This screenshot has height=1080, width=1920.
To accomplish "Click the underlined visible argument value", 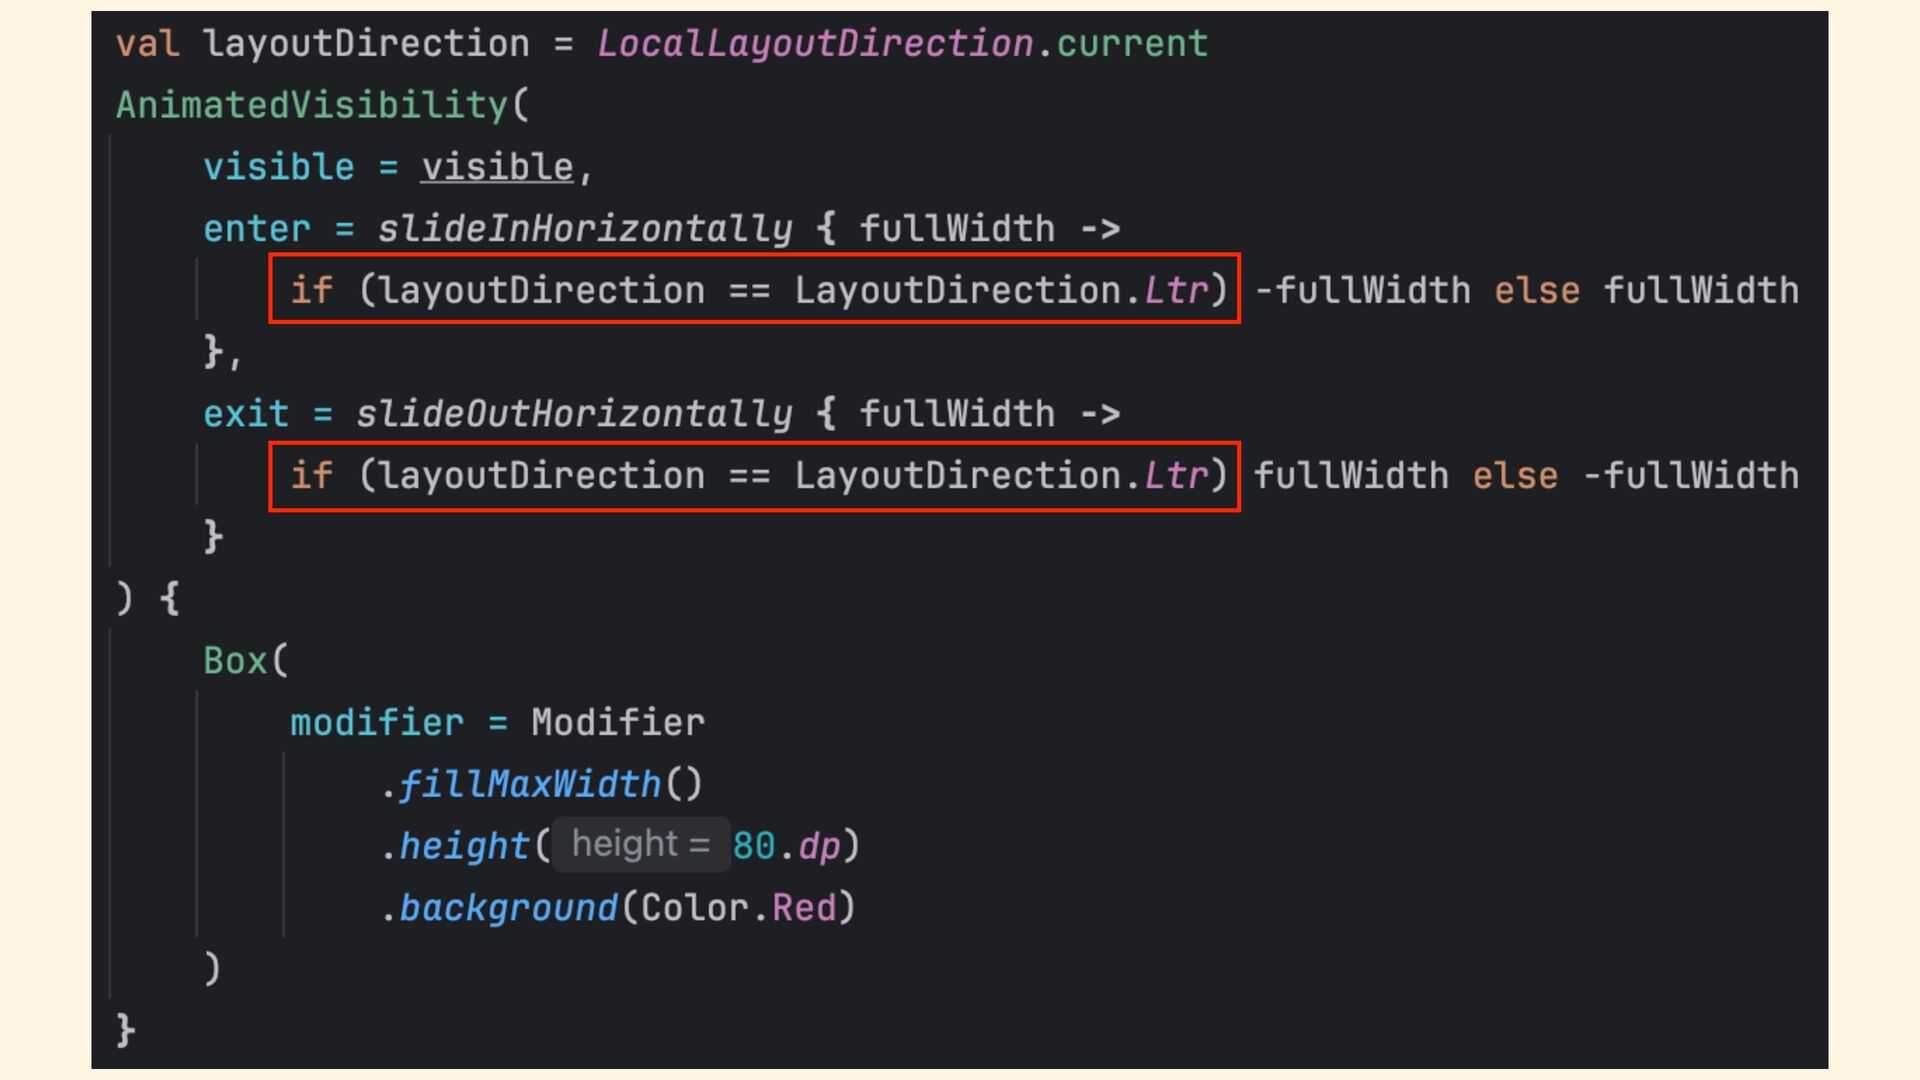I will [497, 167].
